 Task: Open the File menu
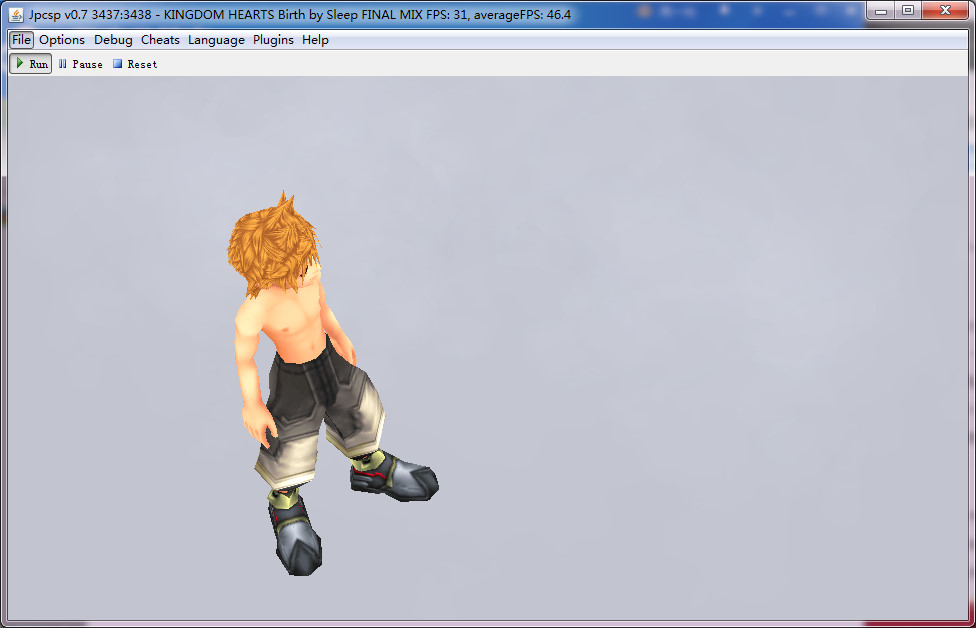coord(21,40)
